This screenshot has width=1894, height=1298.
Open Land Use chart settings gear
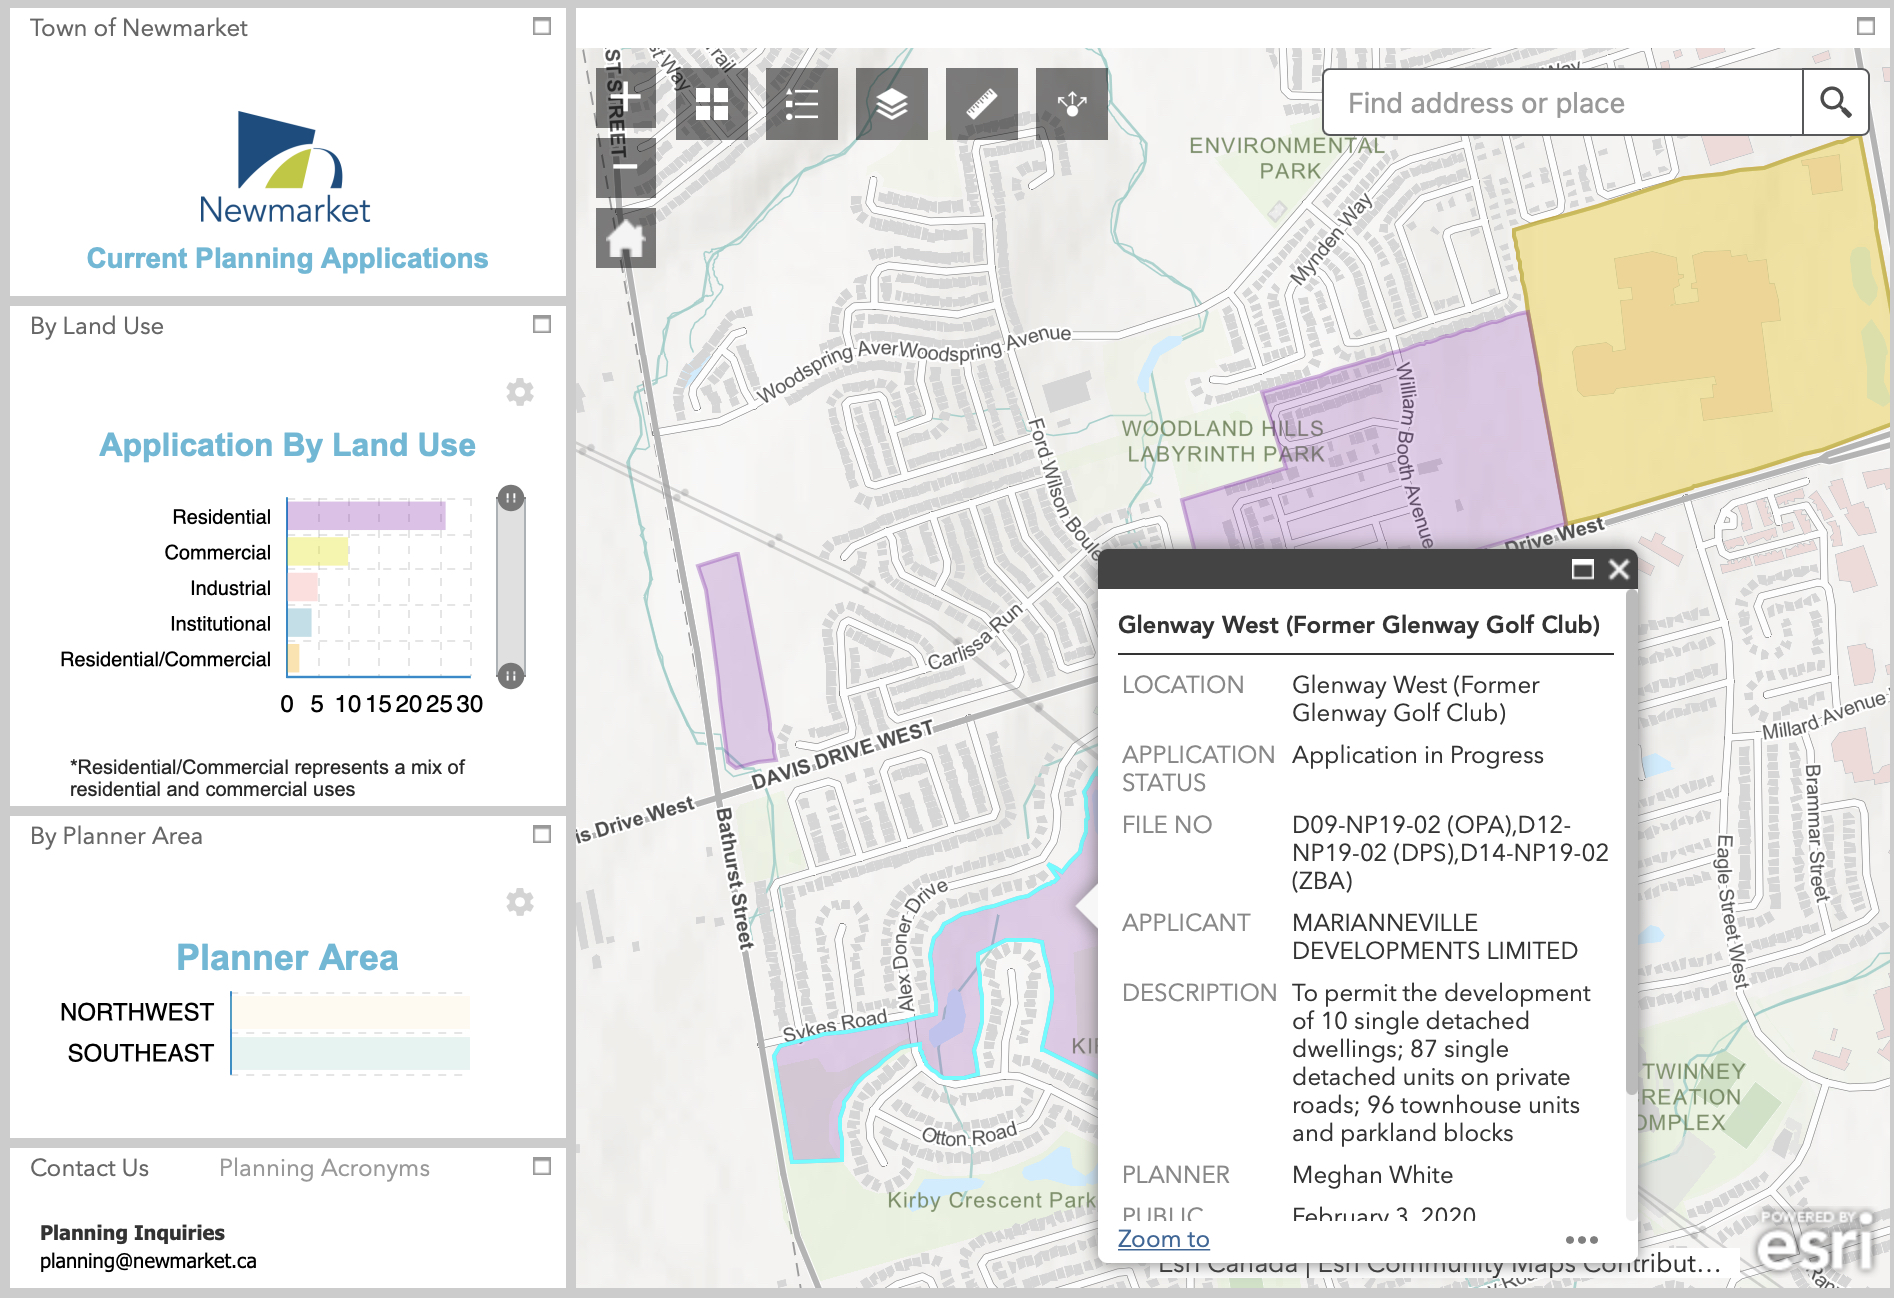coord(520,392)
